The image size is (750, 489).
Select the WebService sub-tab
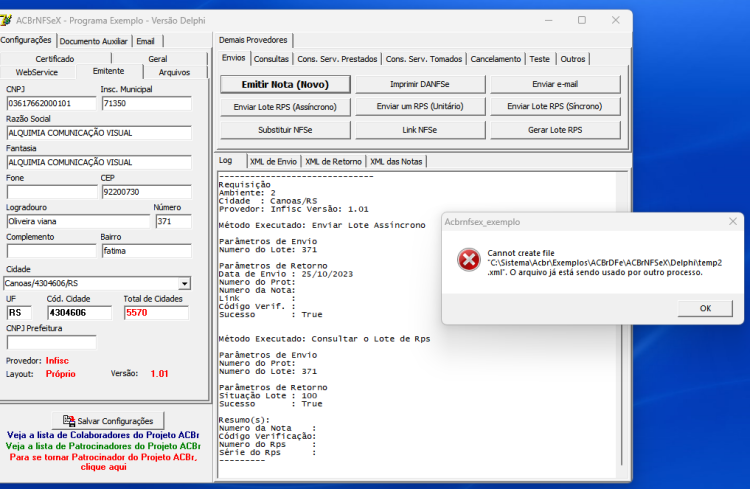[x=37, y=72]
